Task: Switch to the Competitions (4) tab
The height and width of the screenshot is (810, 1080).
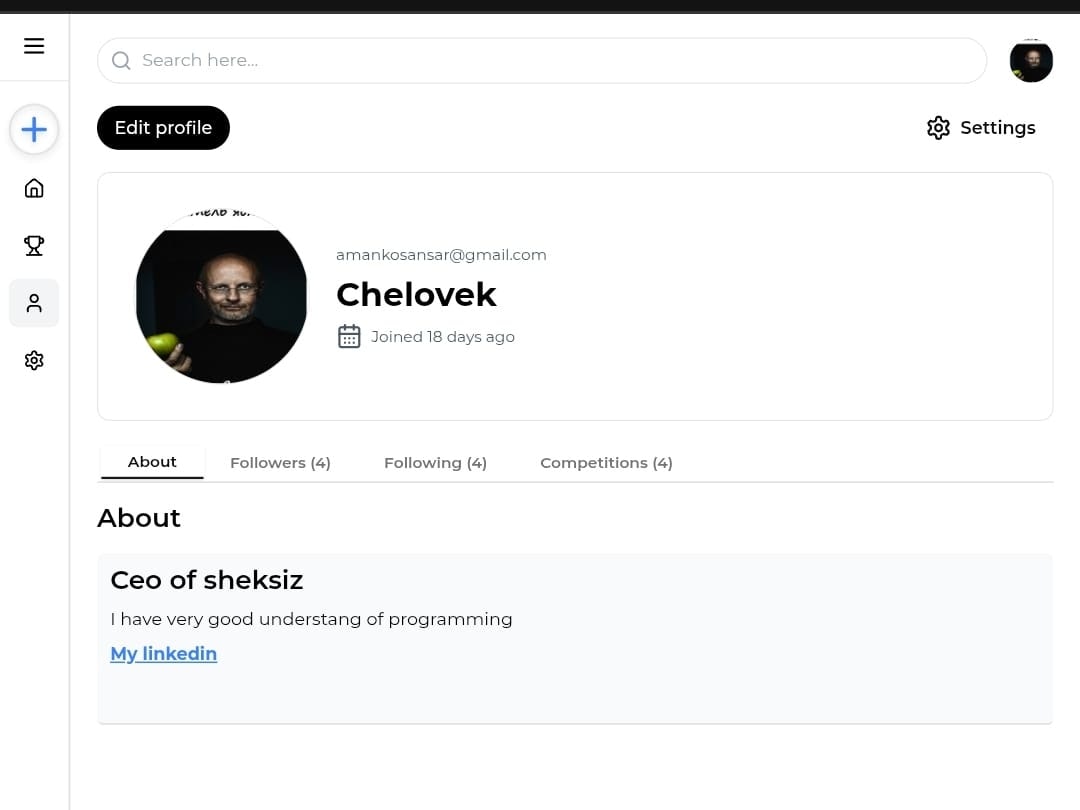Action: click(606, 463)
